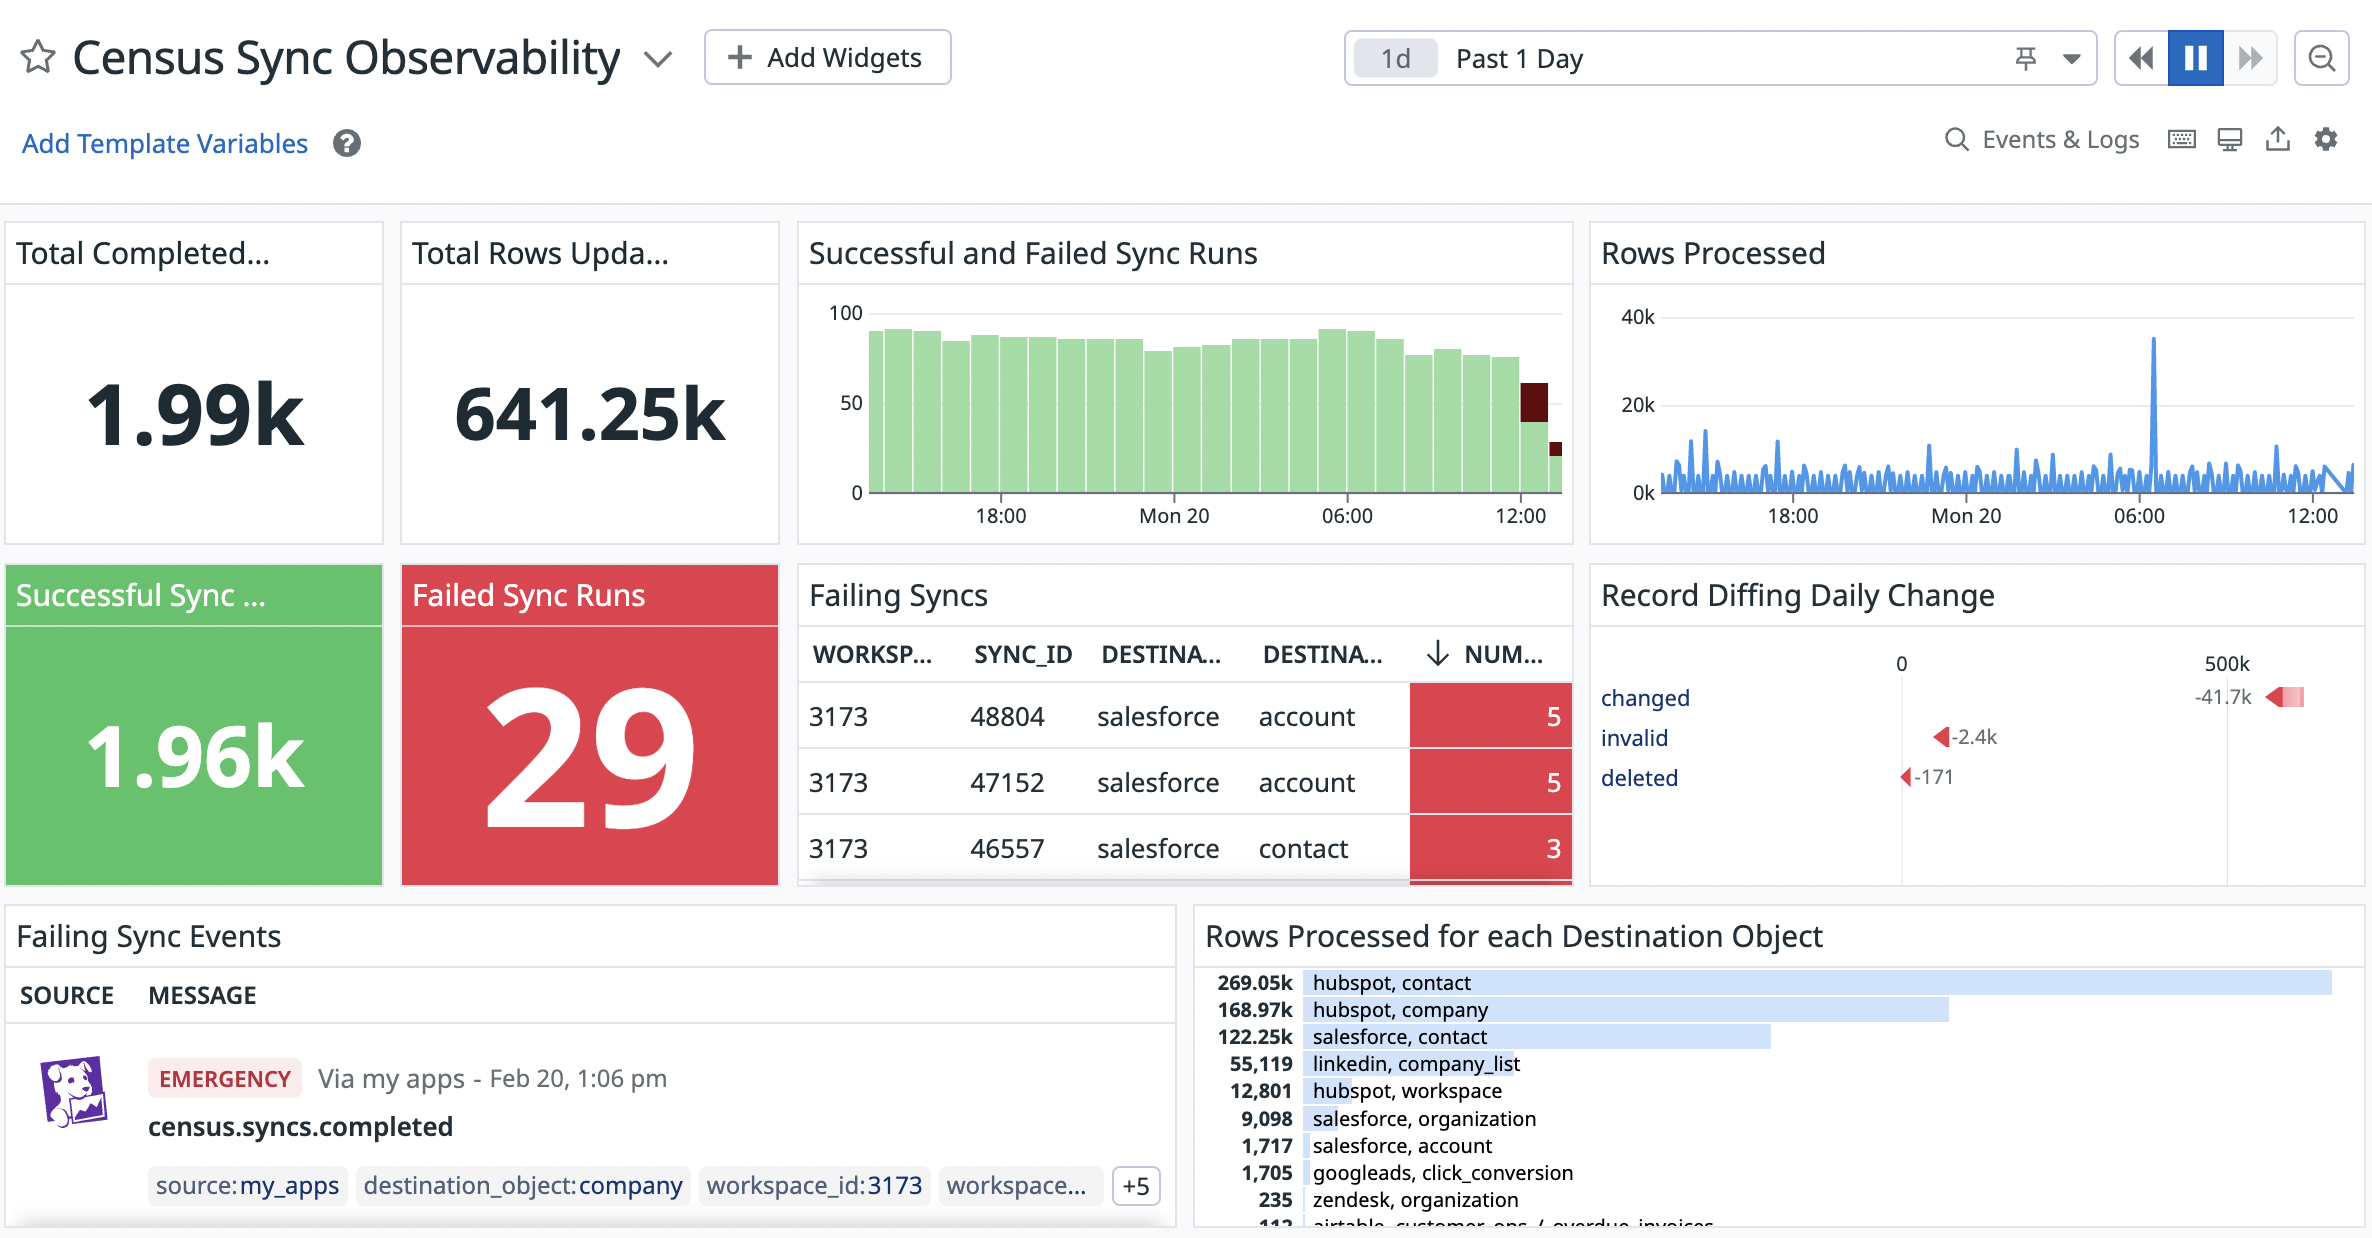This screenshot has height=1238, width=2372.
Task: Click the Add Widgets button
Action: pyautogui.click(x=827, y=58)
